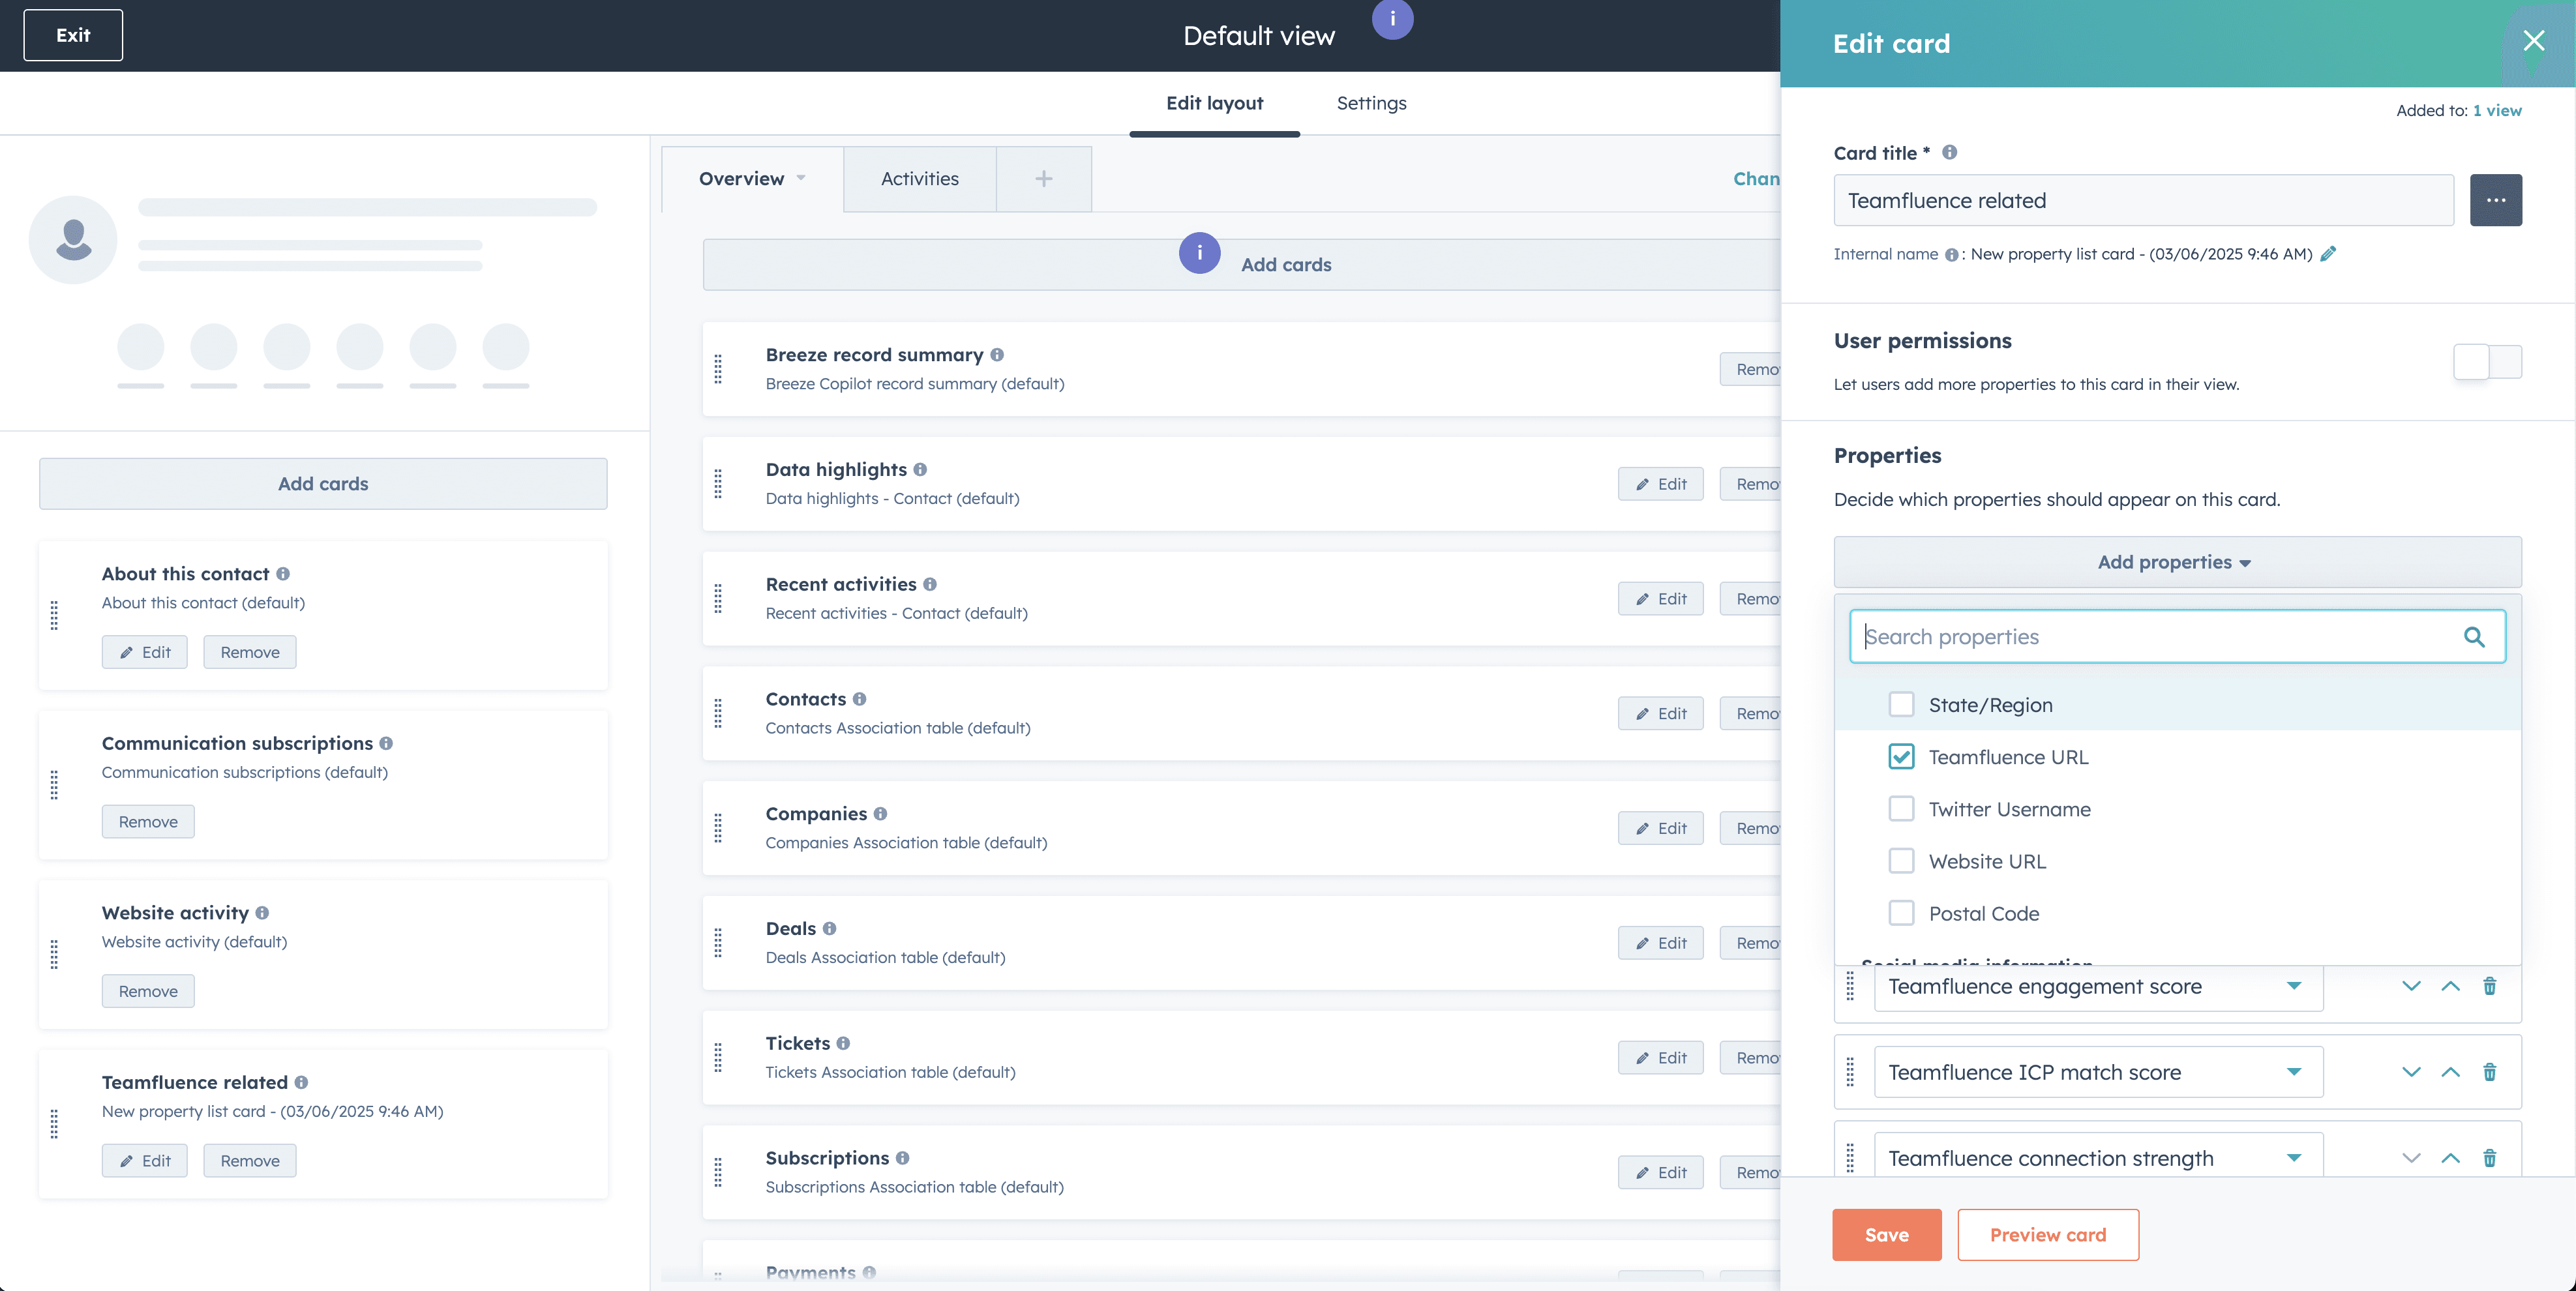This screenshot has height=1291, width=2576.
Task: Open the Overview tab dropdown arrow
Action: point(801,178)
